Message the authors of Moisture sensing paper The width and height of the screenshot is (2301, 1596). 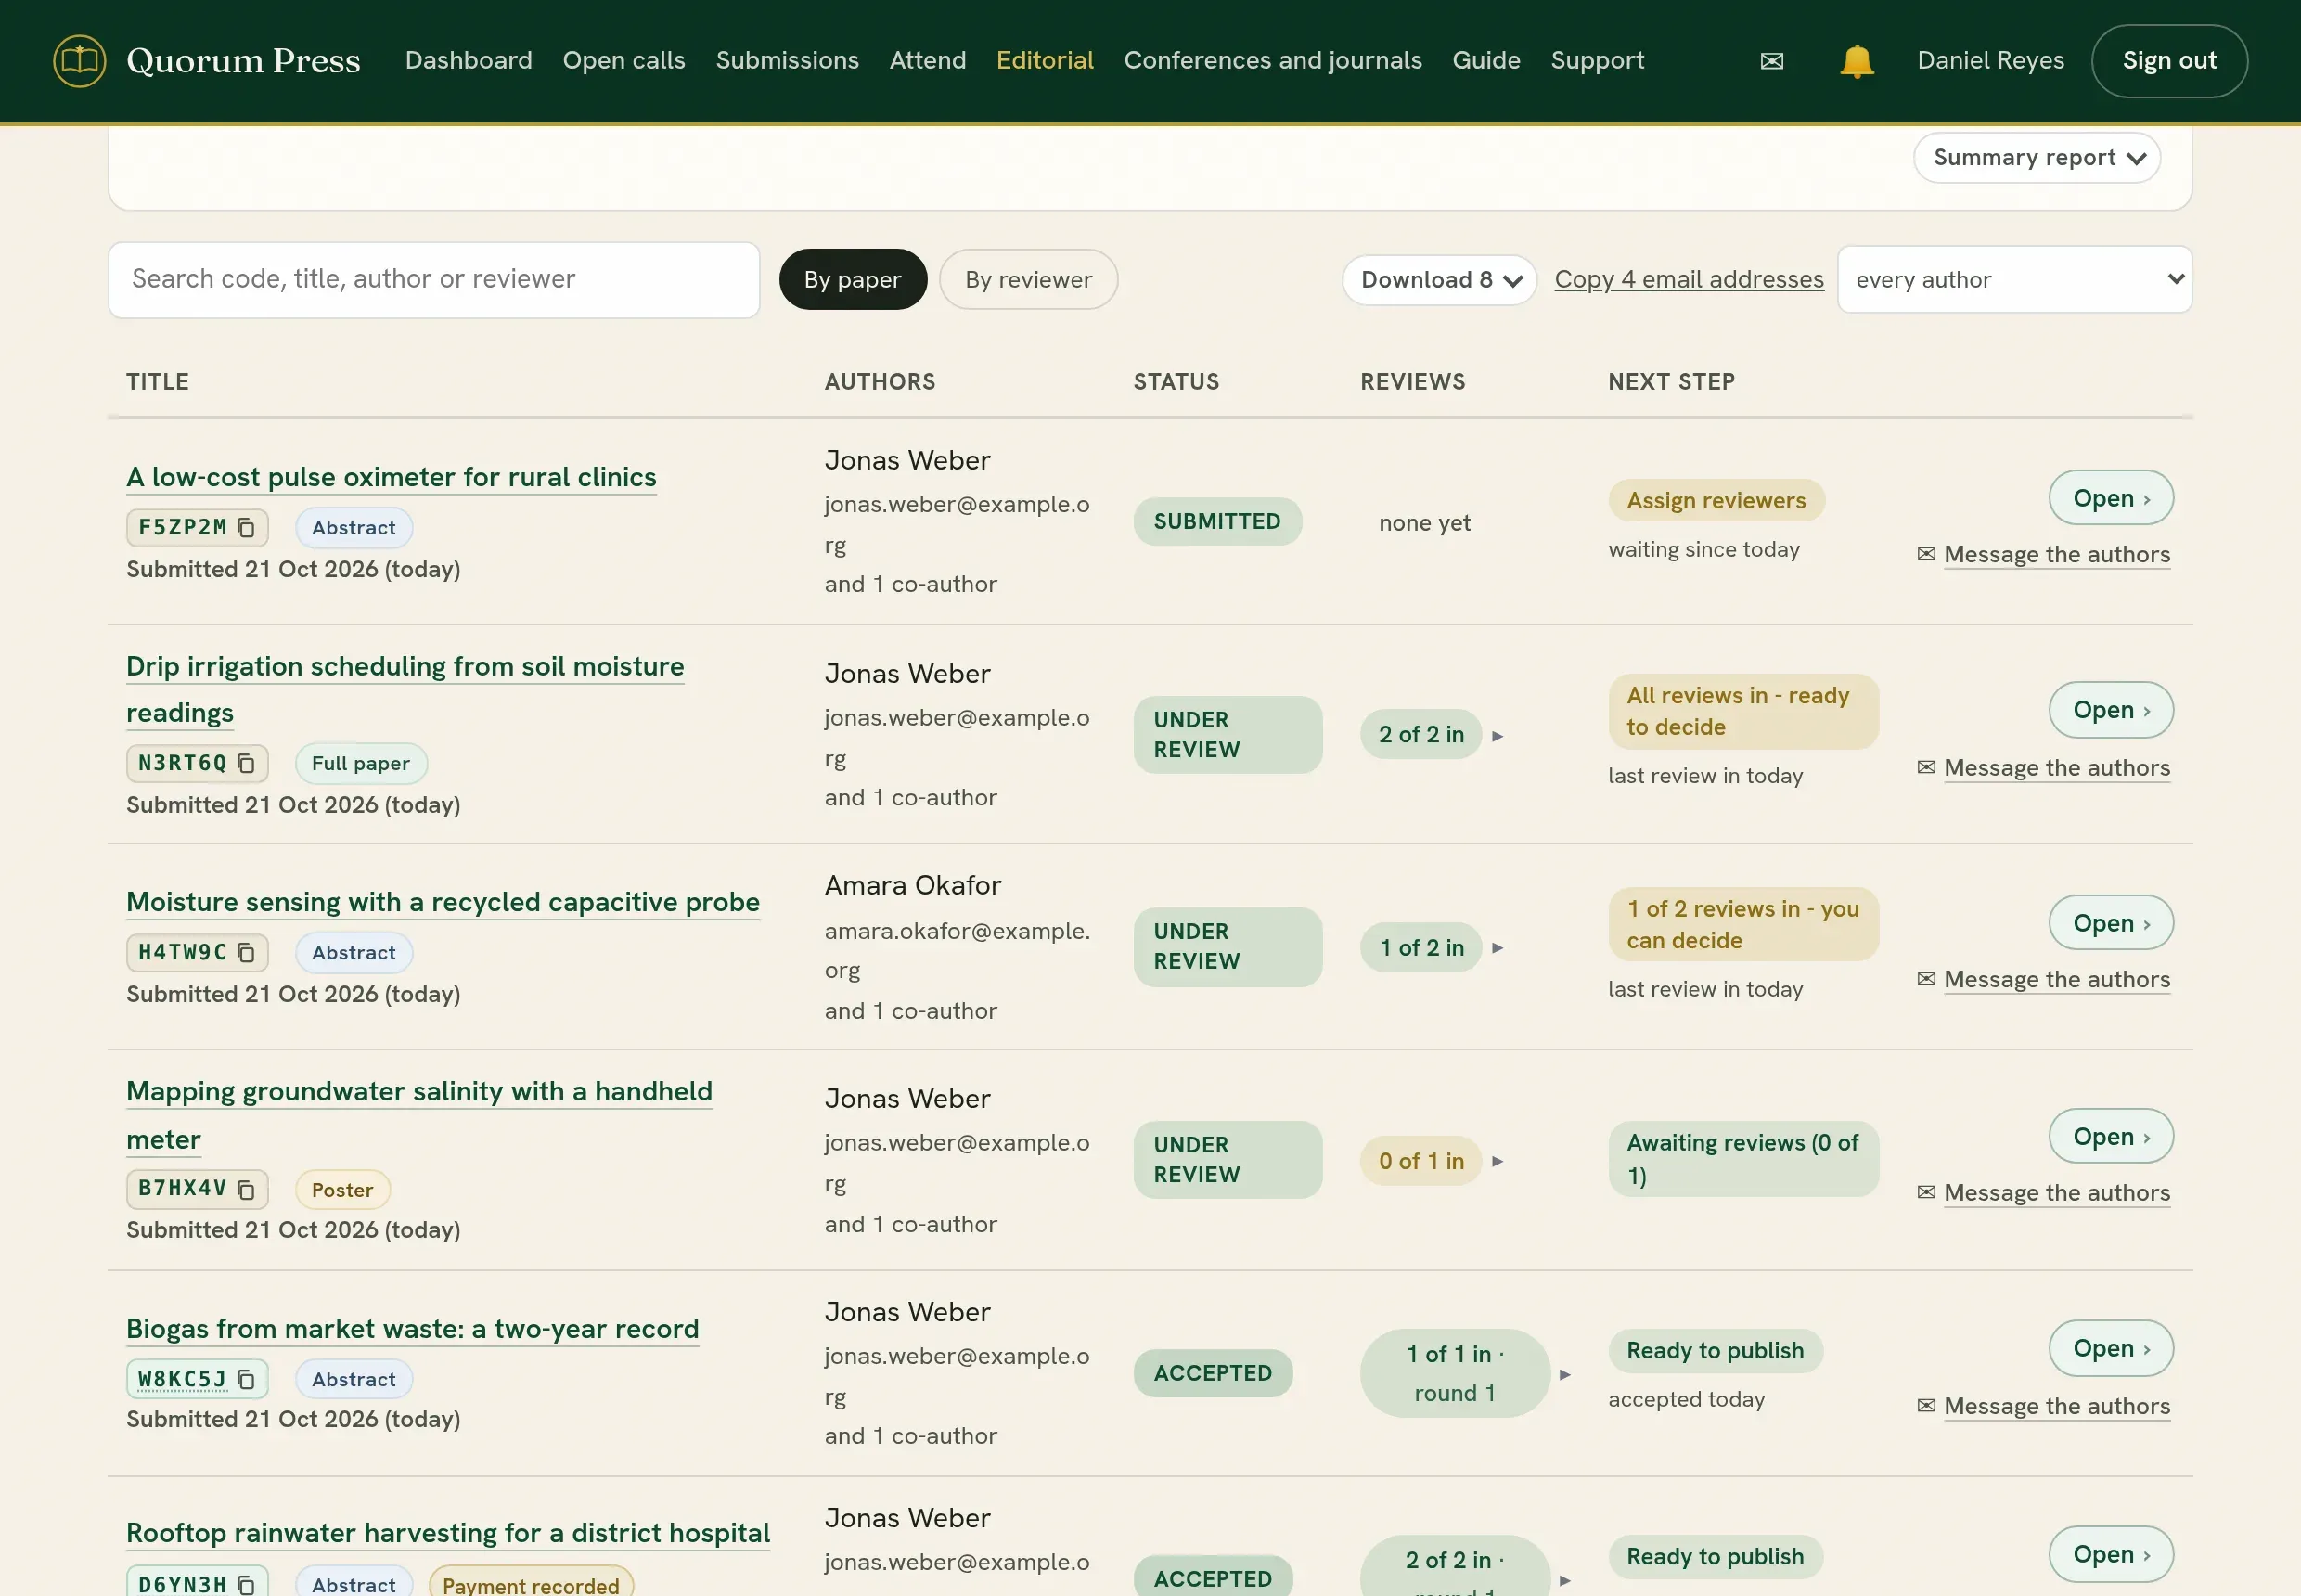pyautogui.click(x=2057, y=979)
